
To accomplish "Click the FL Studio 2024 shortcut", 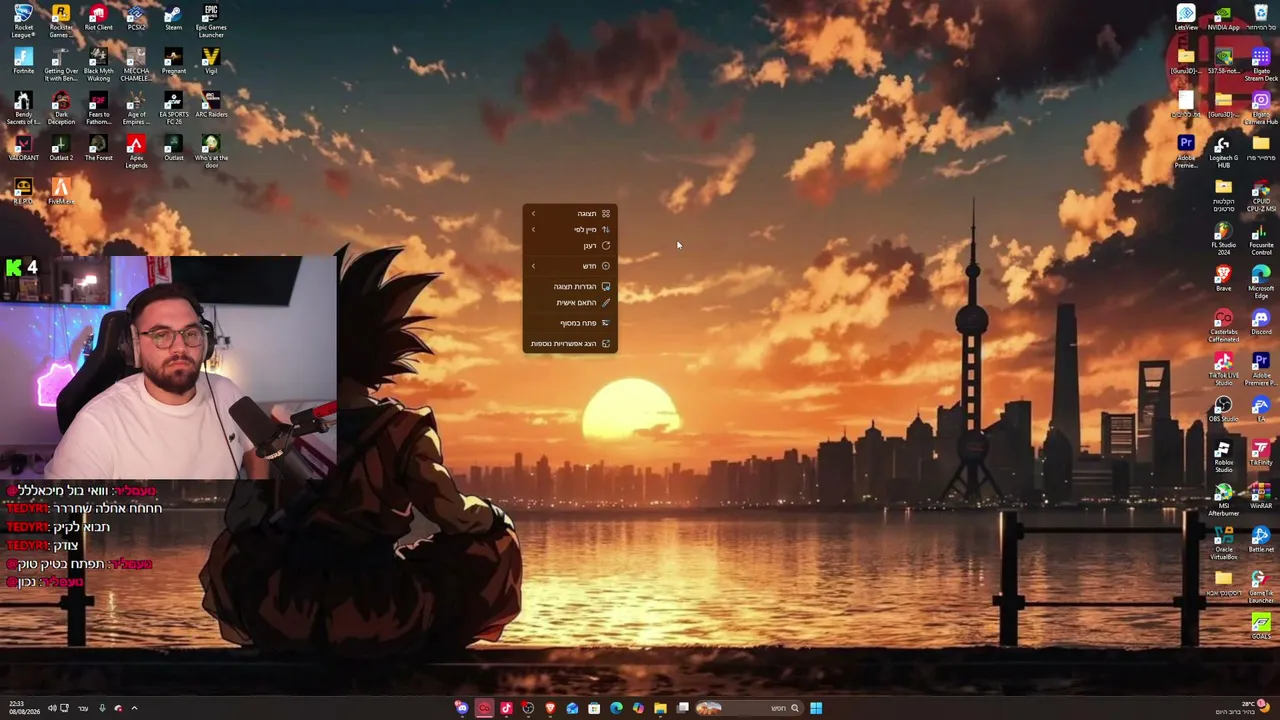I will point(1223,240).
